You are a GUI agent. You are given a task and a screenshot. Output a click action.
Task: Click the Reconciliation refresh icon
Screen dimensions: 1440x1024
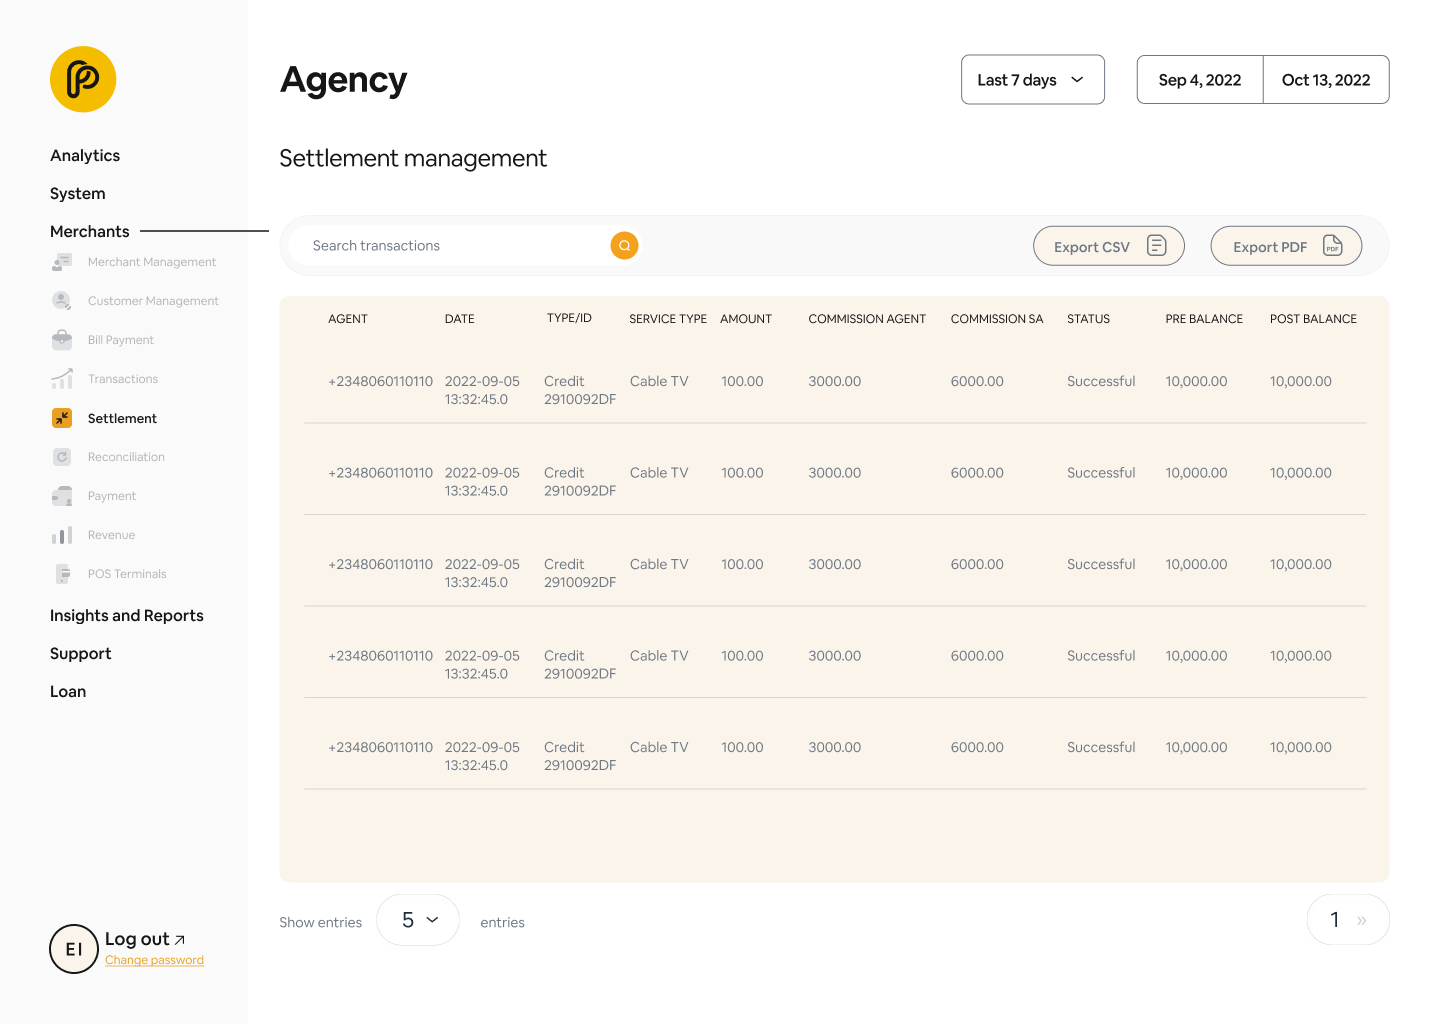[62, 457]
